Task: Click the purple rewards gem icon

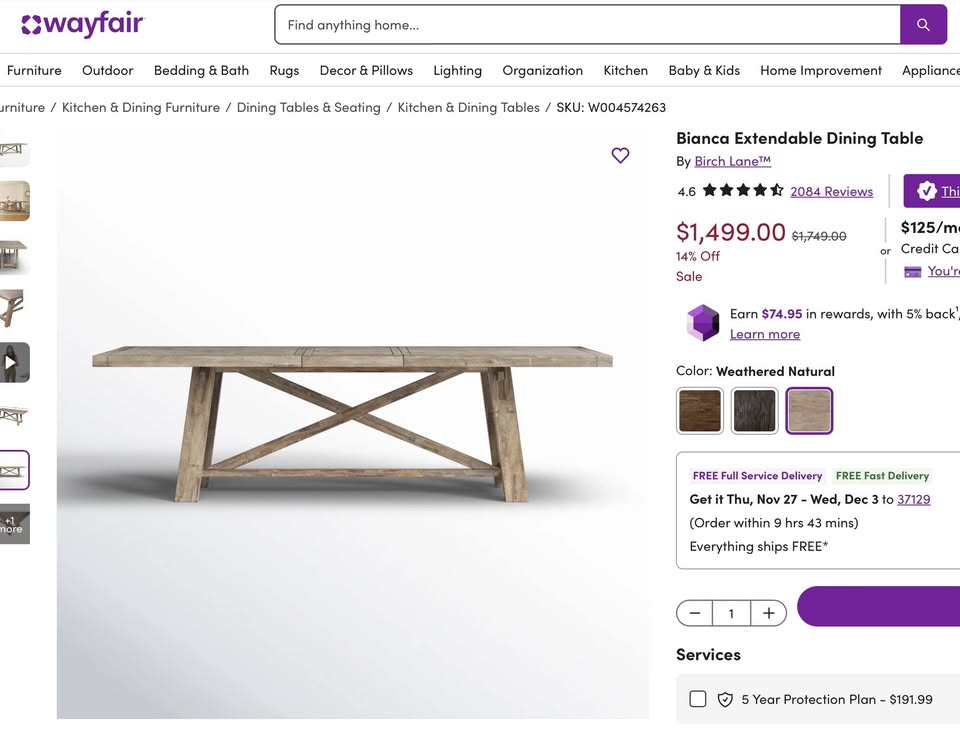Action: [702, 323]
